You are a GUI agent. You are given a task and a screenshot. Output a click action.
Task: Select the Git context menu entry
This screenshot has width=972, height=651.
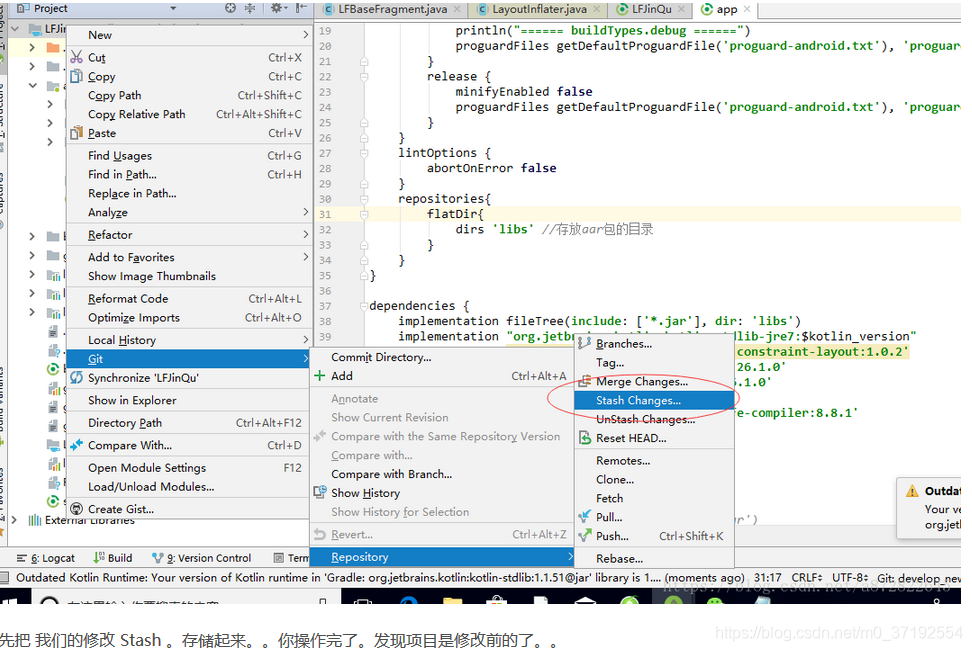point(188,358)
